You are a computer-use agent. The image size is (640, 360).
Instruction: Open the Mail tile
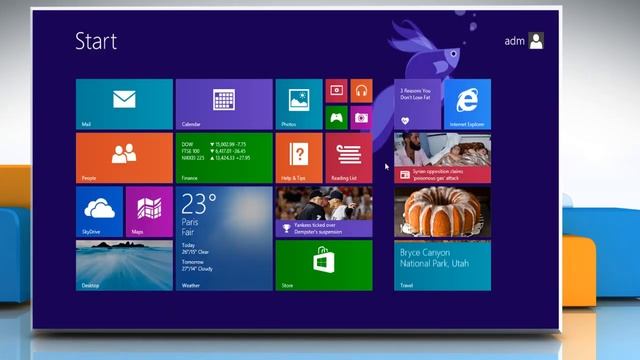[x=124, y=104]
